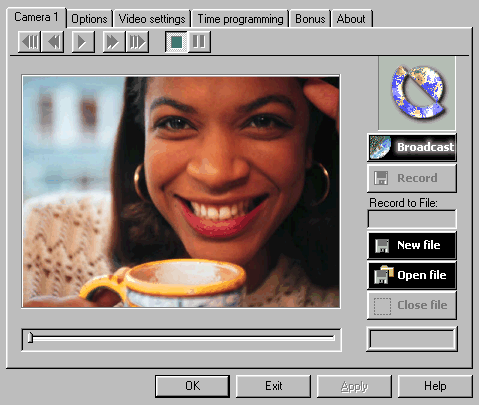Pause video with the pause icon
The height and width of the screenshot is (405, 479).
[199, 42]
